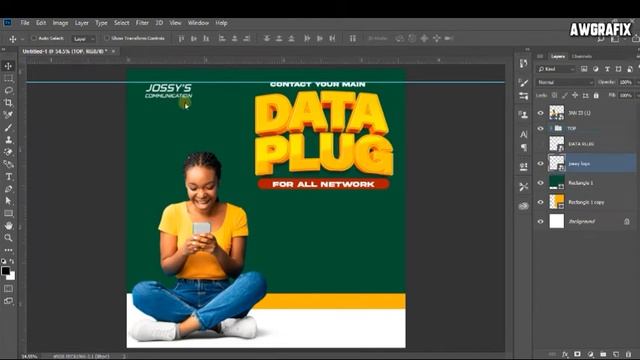
Task: Open the Creative Cloud Libraries panel icon
Action: 524,206
